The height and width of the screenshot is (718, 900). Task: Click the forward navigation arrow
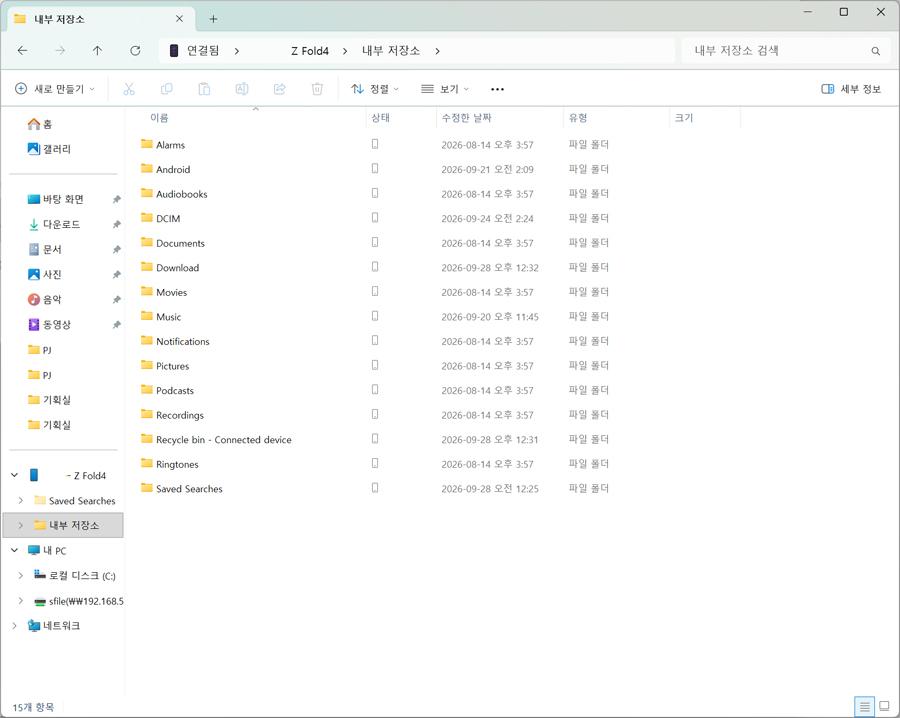pos(60,51)
